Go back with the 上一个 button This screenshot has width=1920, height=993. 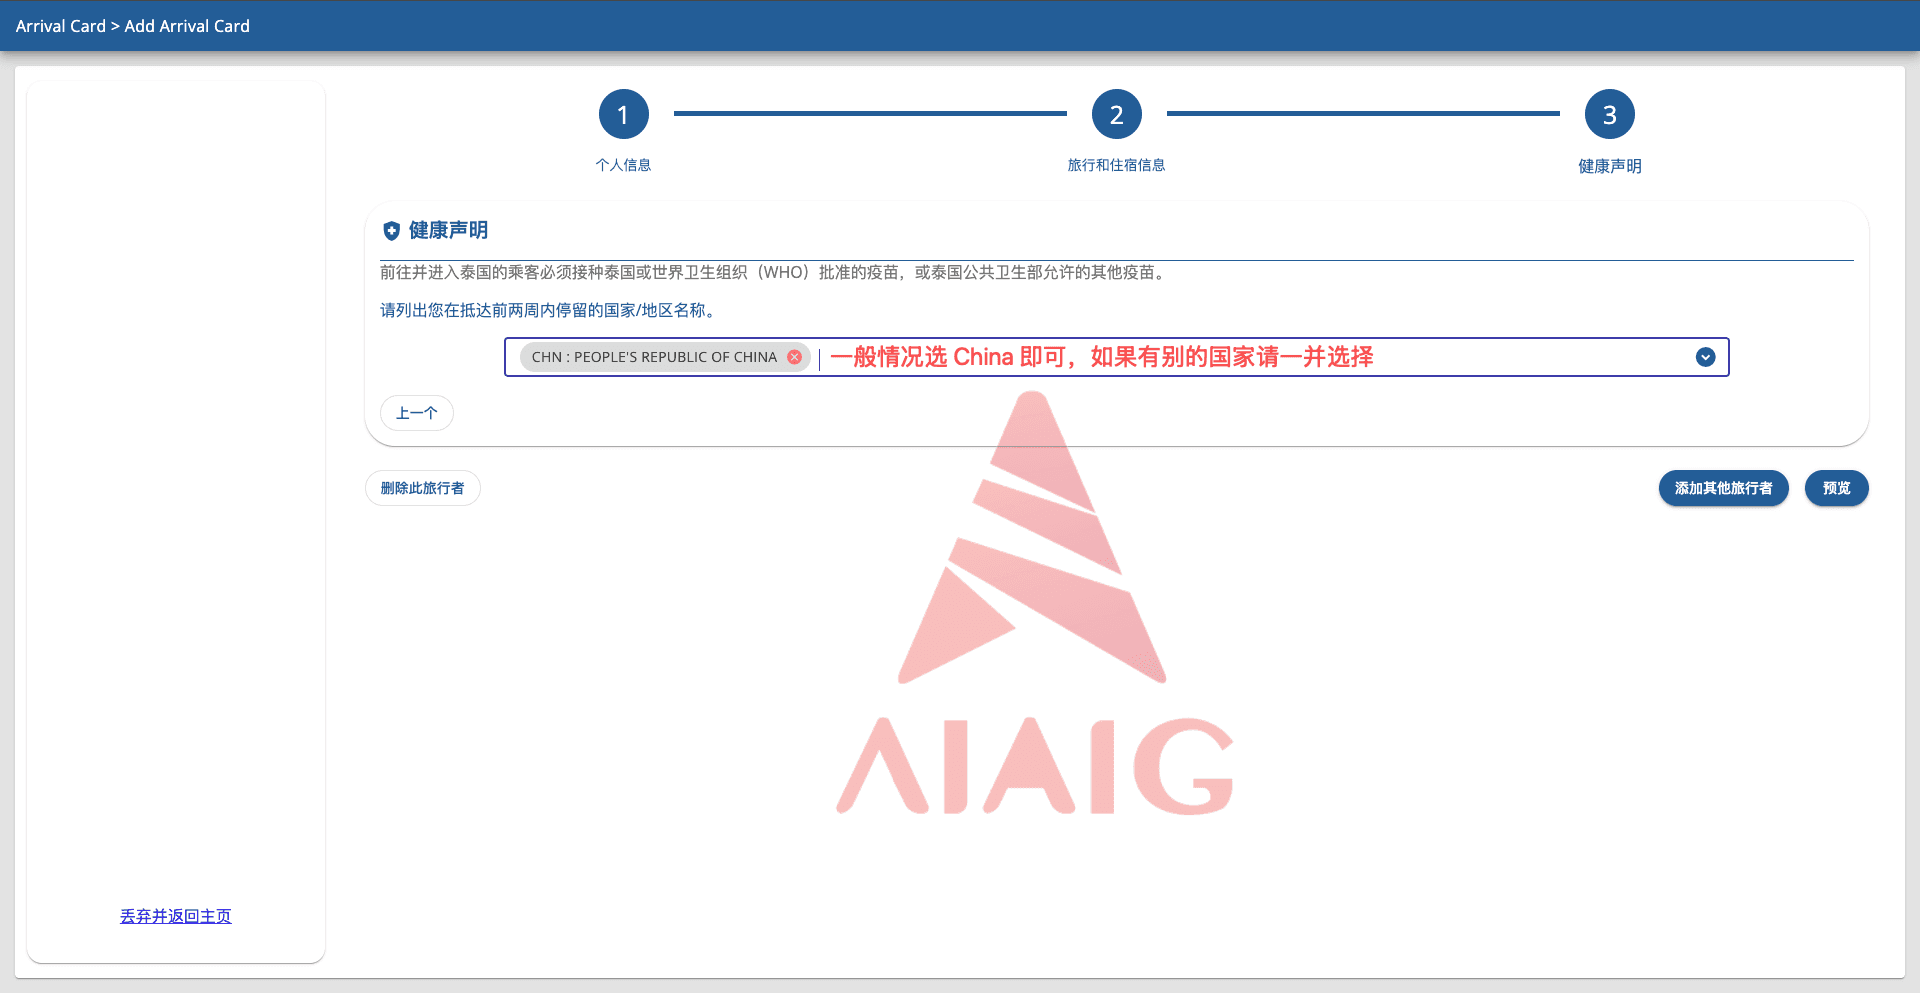click(x=417, y=413)
